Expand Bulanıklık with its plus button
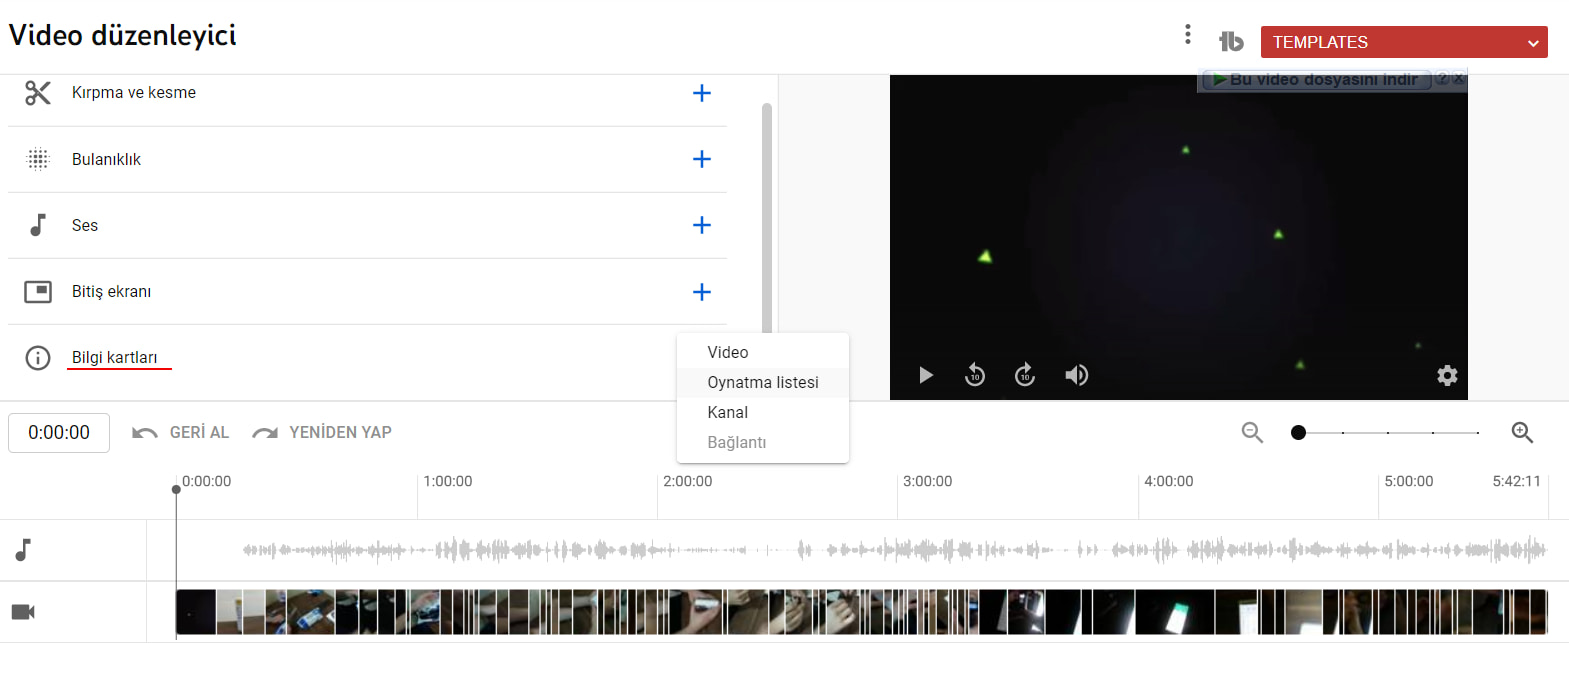The image size is (1569, 697). (702, 159)
